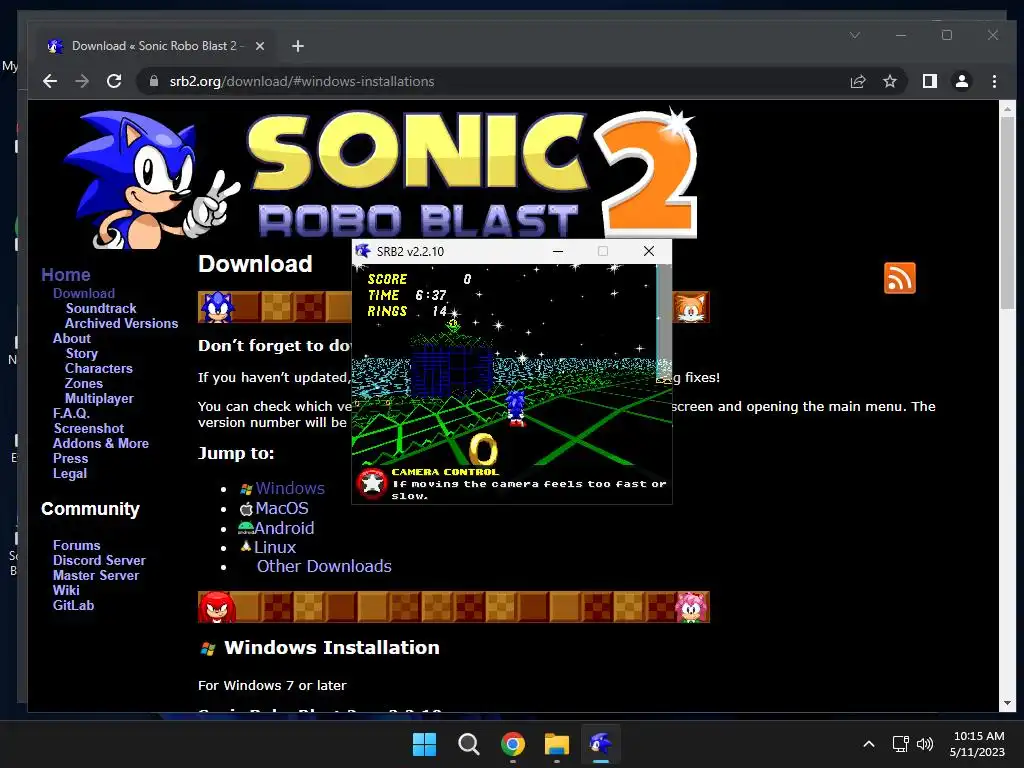Close the Download « Sonic Robo Blast 2 tab
The image size is (1024, 768).
[260, 46]
